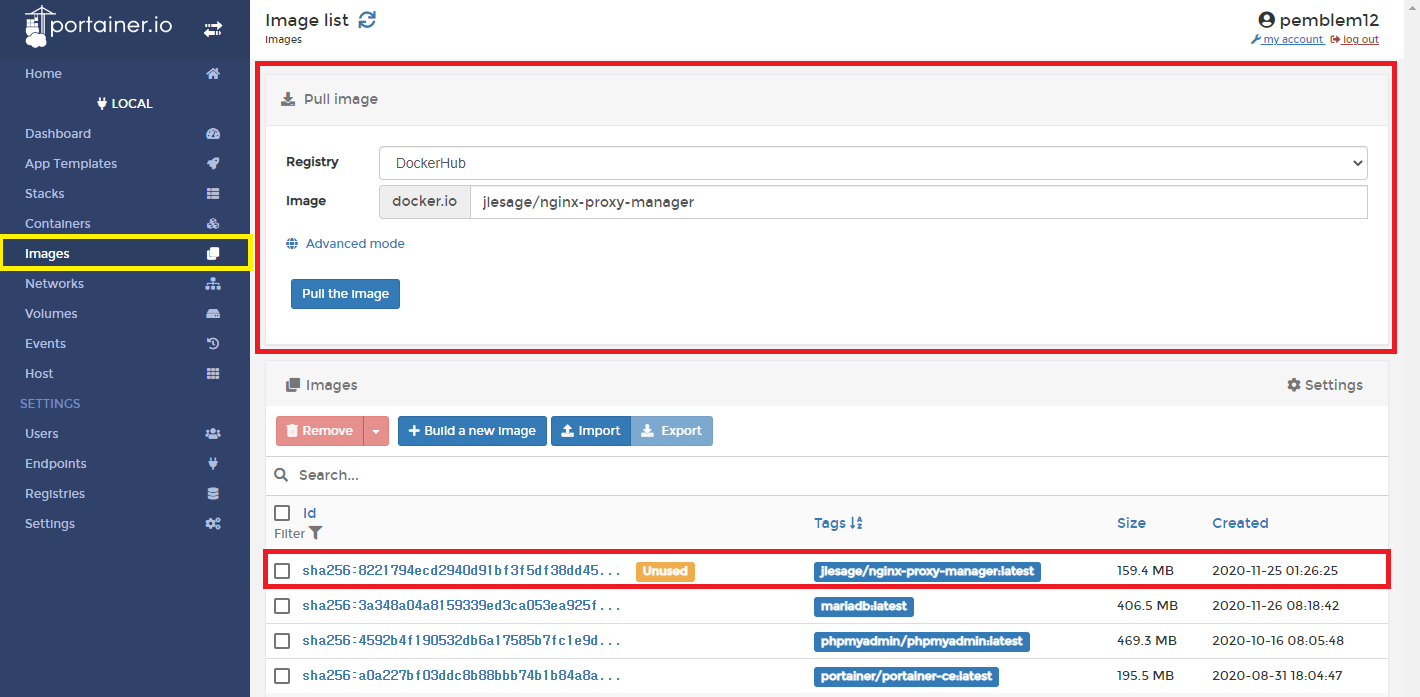Click the Registries stack icon in sidebar
Screen dimensions: 1420x697
pos(213,493)
